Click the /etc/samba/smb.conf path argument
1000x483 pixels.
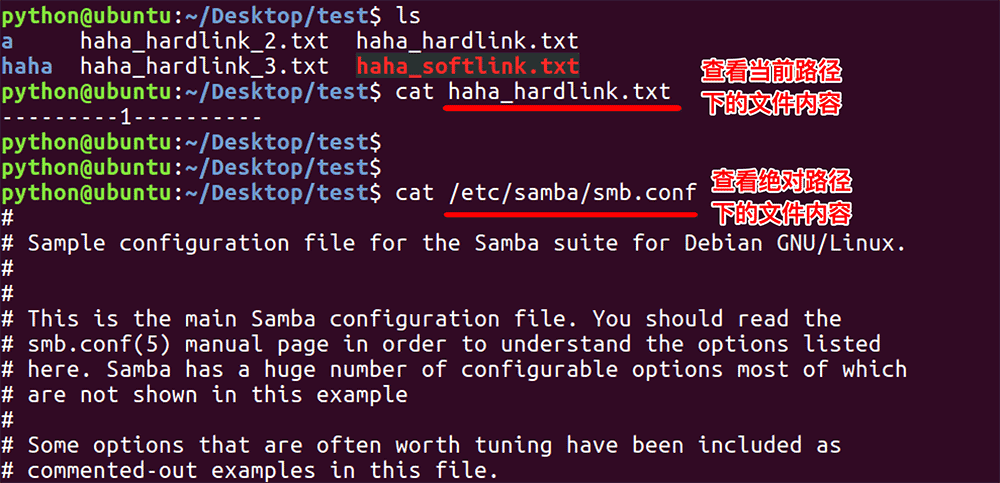572,192
